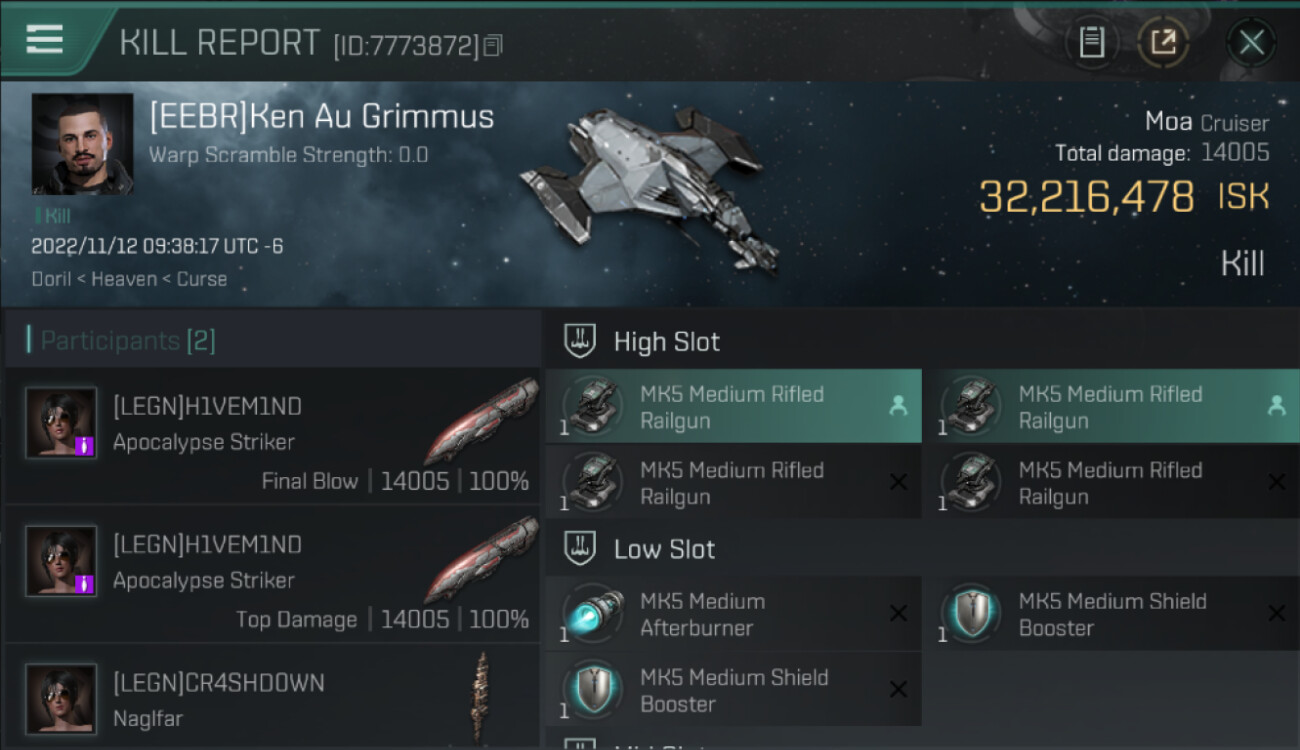
Task: Open the hamburger menu
Action: 45,40
